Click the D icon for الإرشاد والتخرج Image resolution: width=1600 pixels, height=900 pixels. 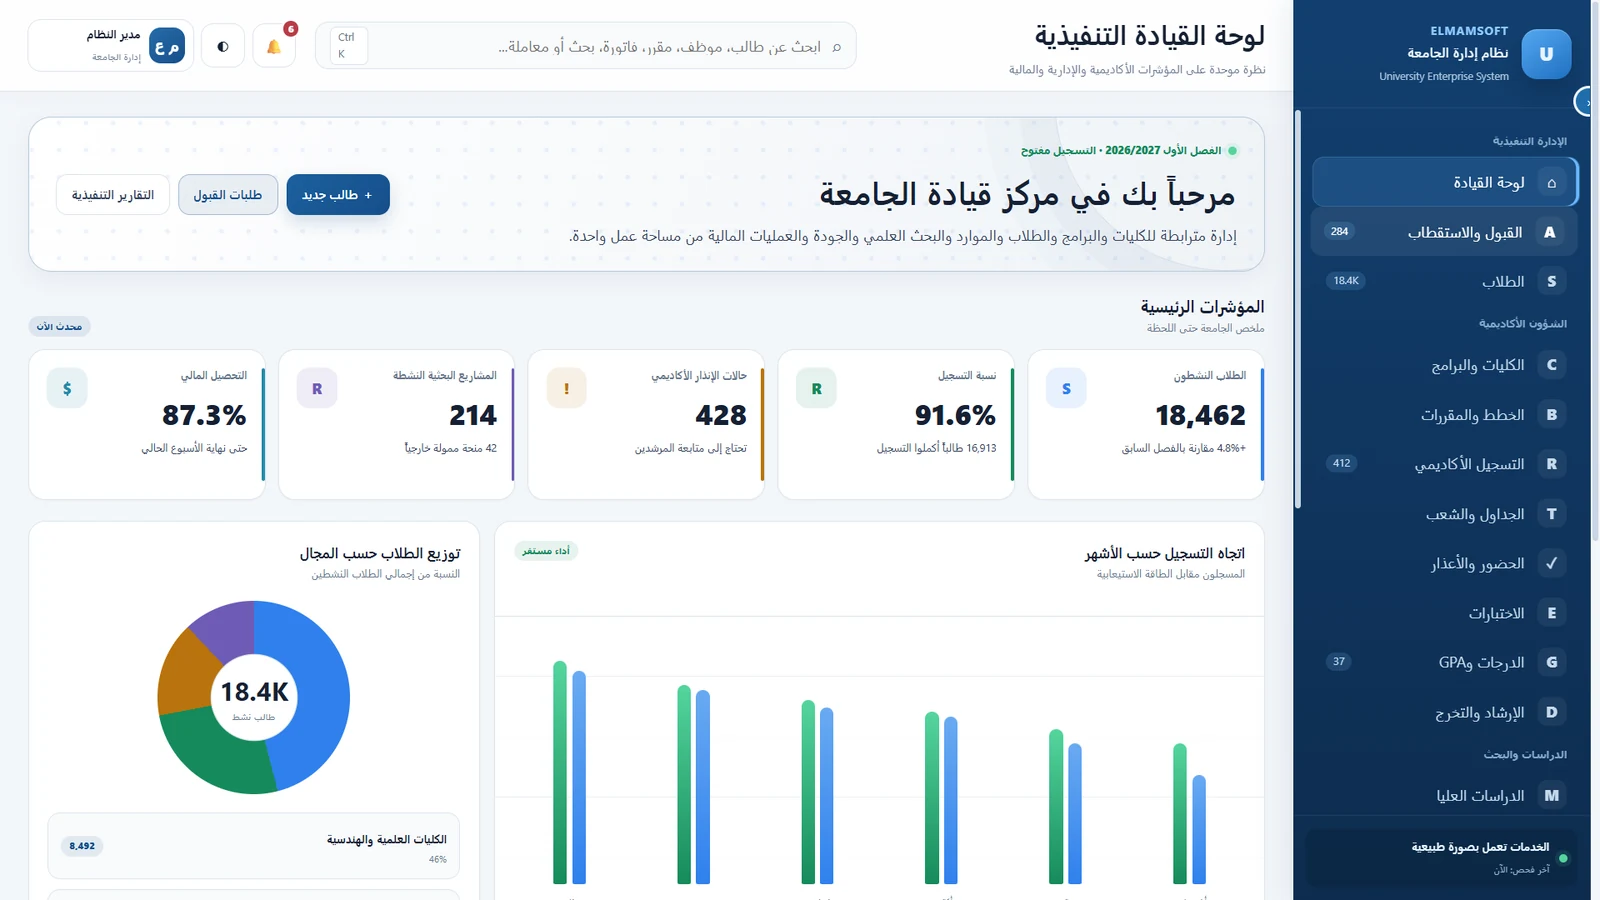pyautogui.click(x=1551, y=712)
